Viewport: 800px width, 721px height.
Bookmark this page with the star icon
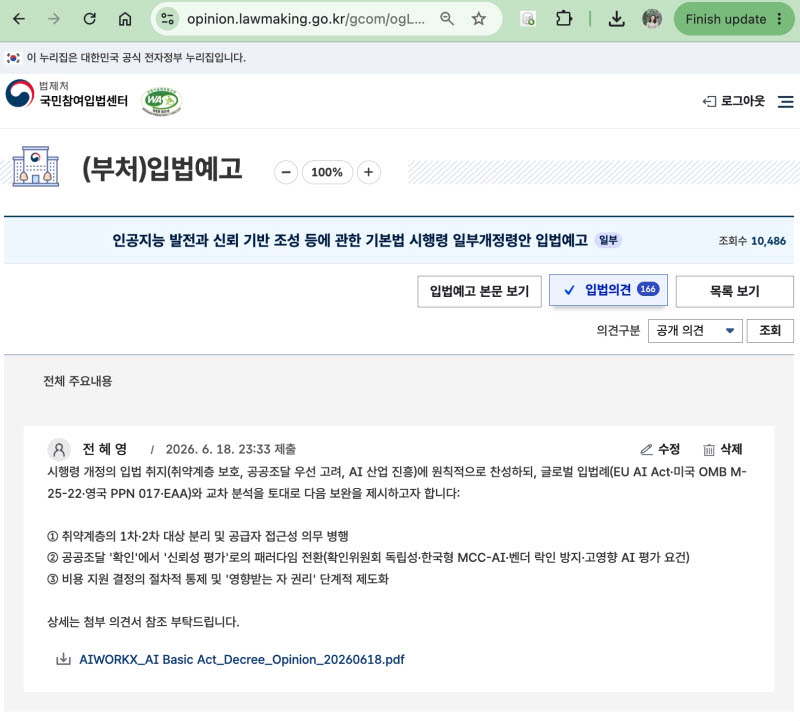pyautogui.click(x=478, y=19)
